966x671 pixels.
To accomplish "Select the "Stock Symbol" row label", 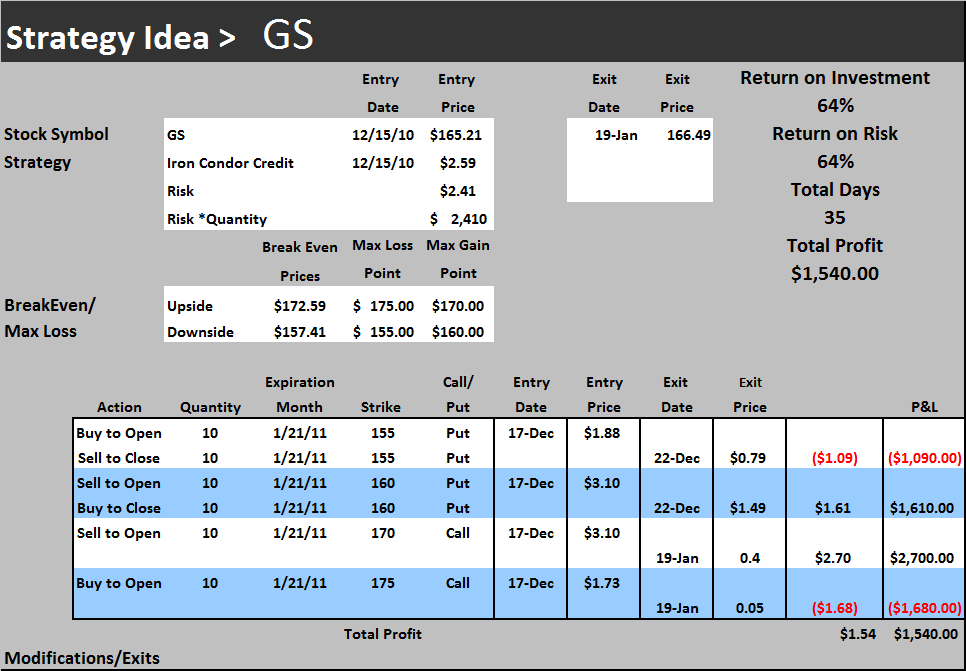I will tap(56, 134).
